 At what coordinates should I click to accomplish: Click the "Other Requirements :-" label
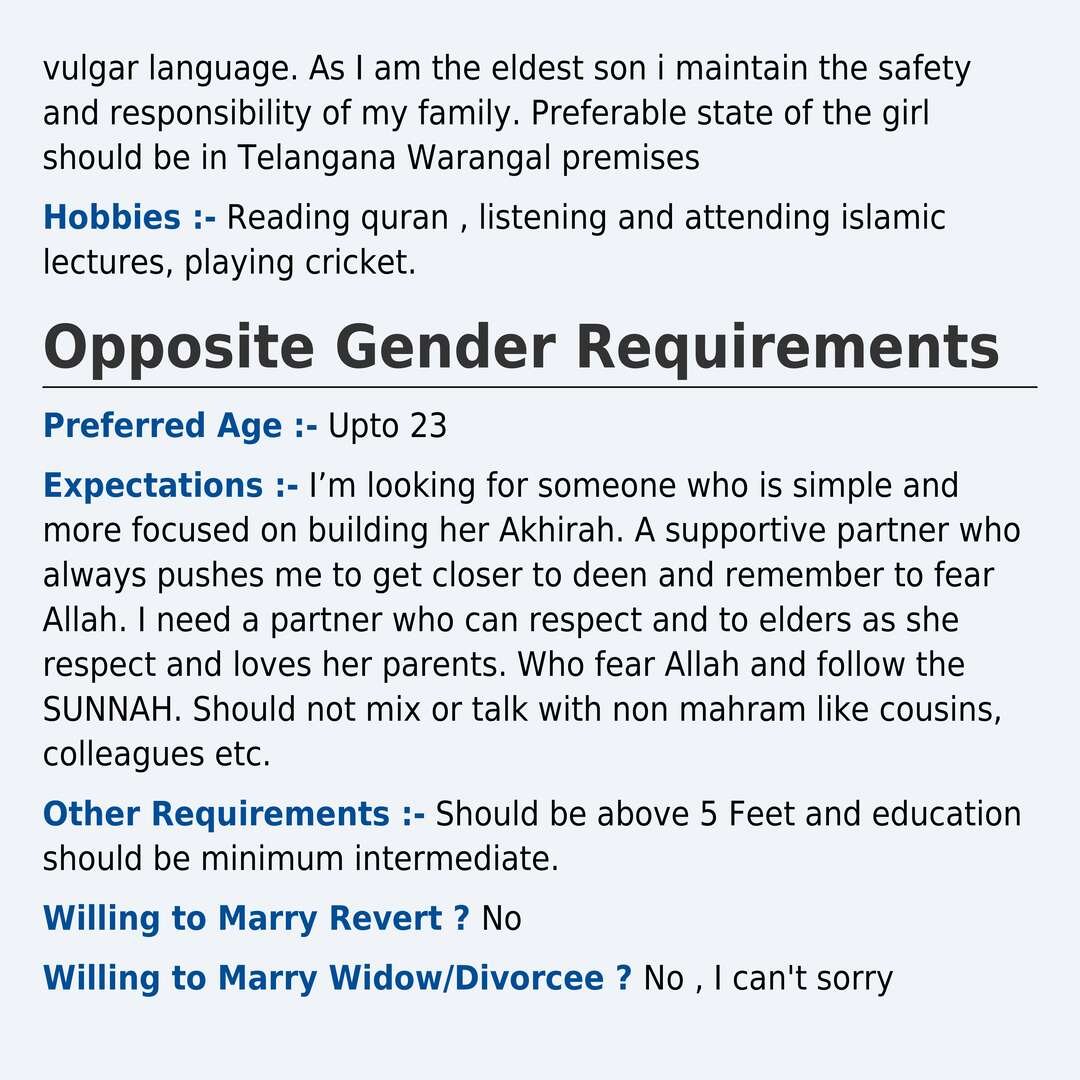(233, 814)
